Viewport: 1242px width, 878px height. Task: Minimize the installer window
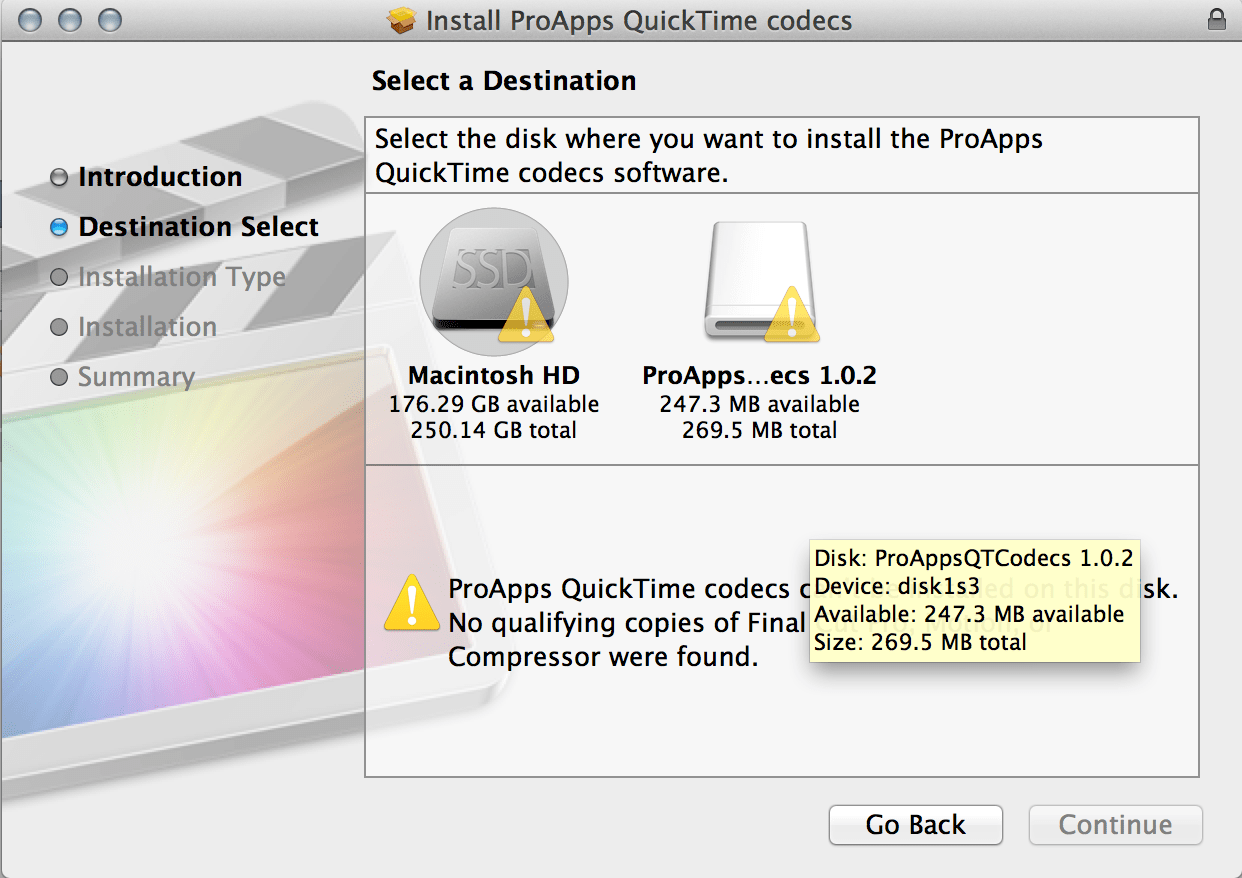[70, 20]
